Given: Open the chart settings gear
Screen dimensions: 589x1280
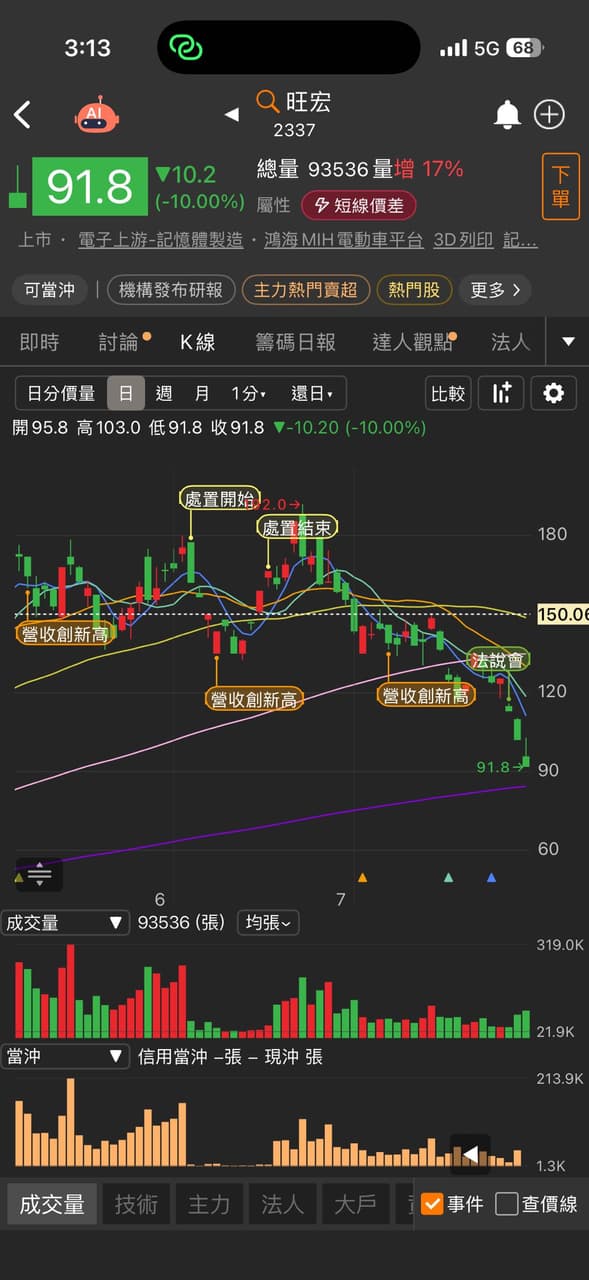Looking at the screenshot, I should (x=553, y=393).
